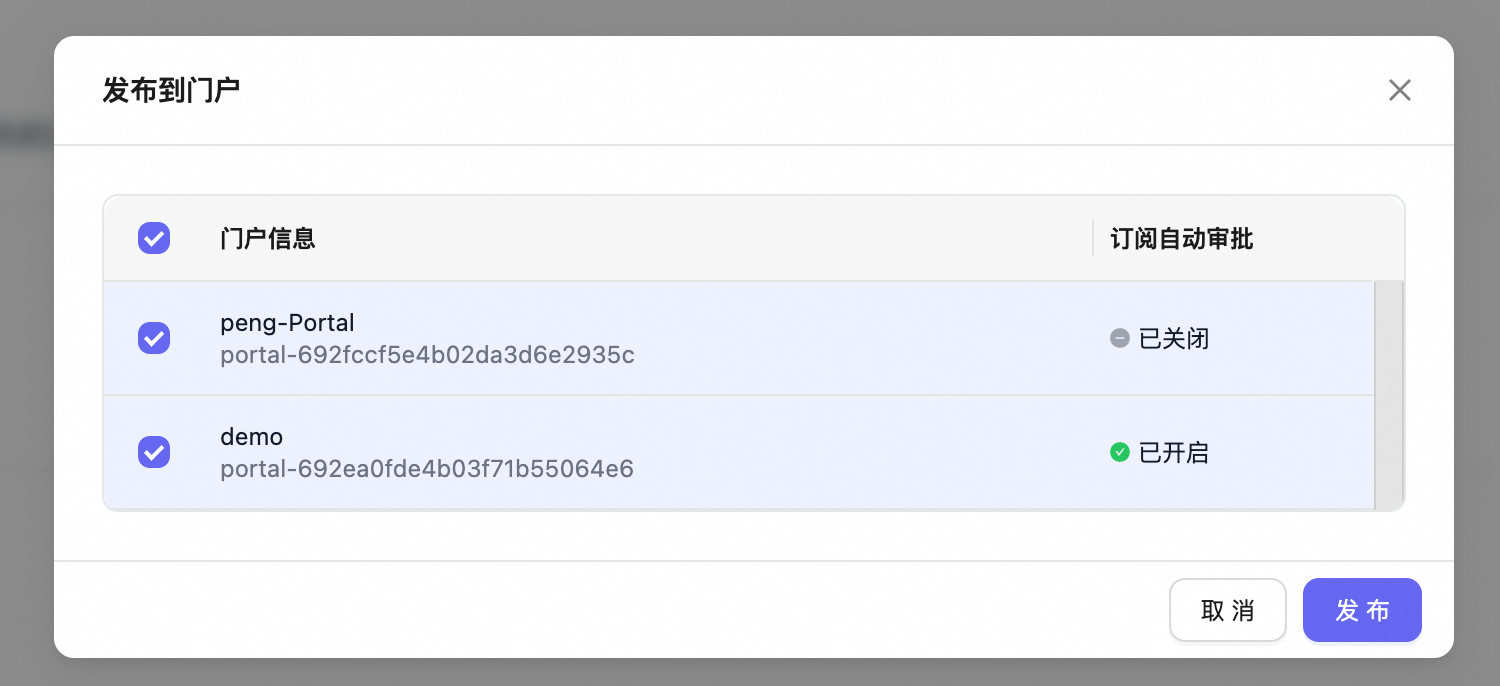
Task: Click the empty dialog footer left of 取消
Action: pos(600,610)
